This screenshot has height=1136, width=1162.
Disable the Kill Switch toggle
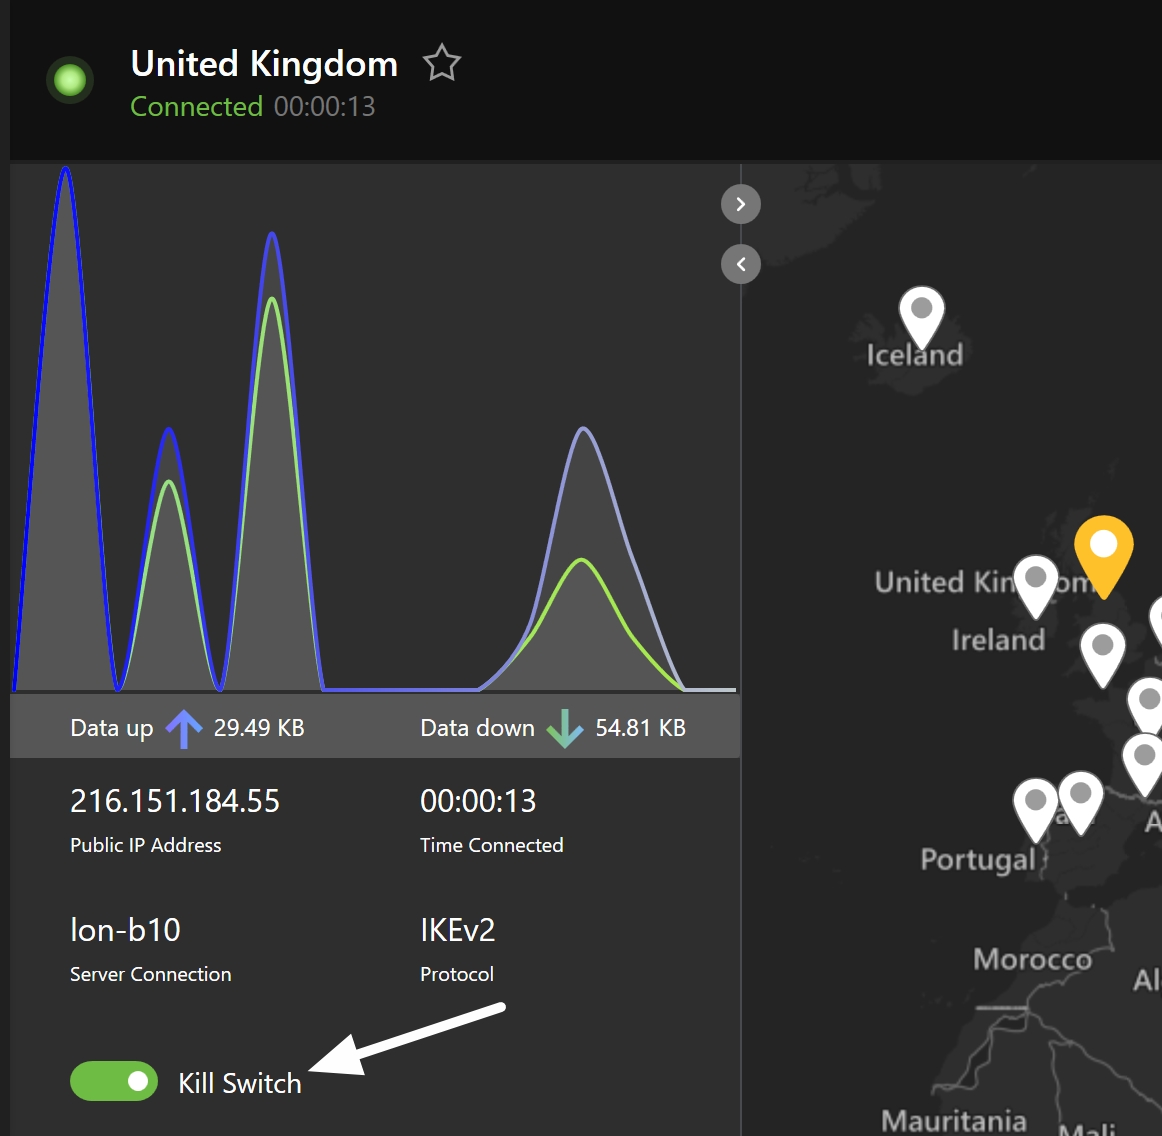tap(114, 1081)
